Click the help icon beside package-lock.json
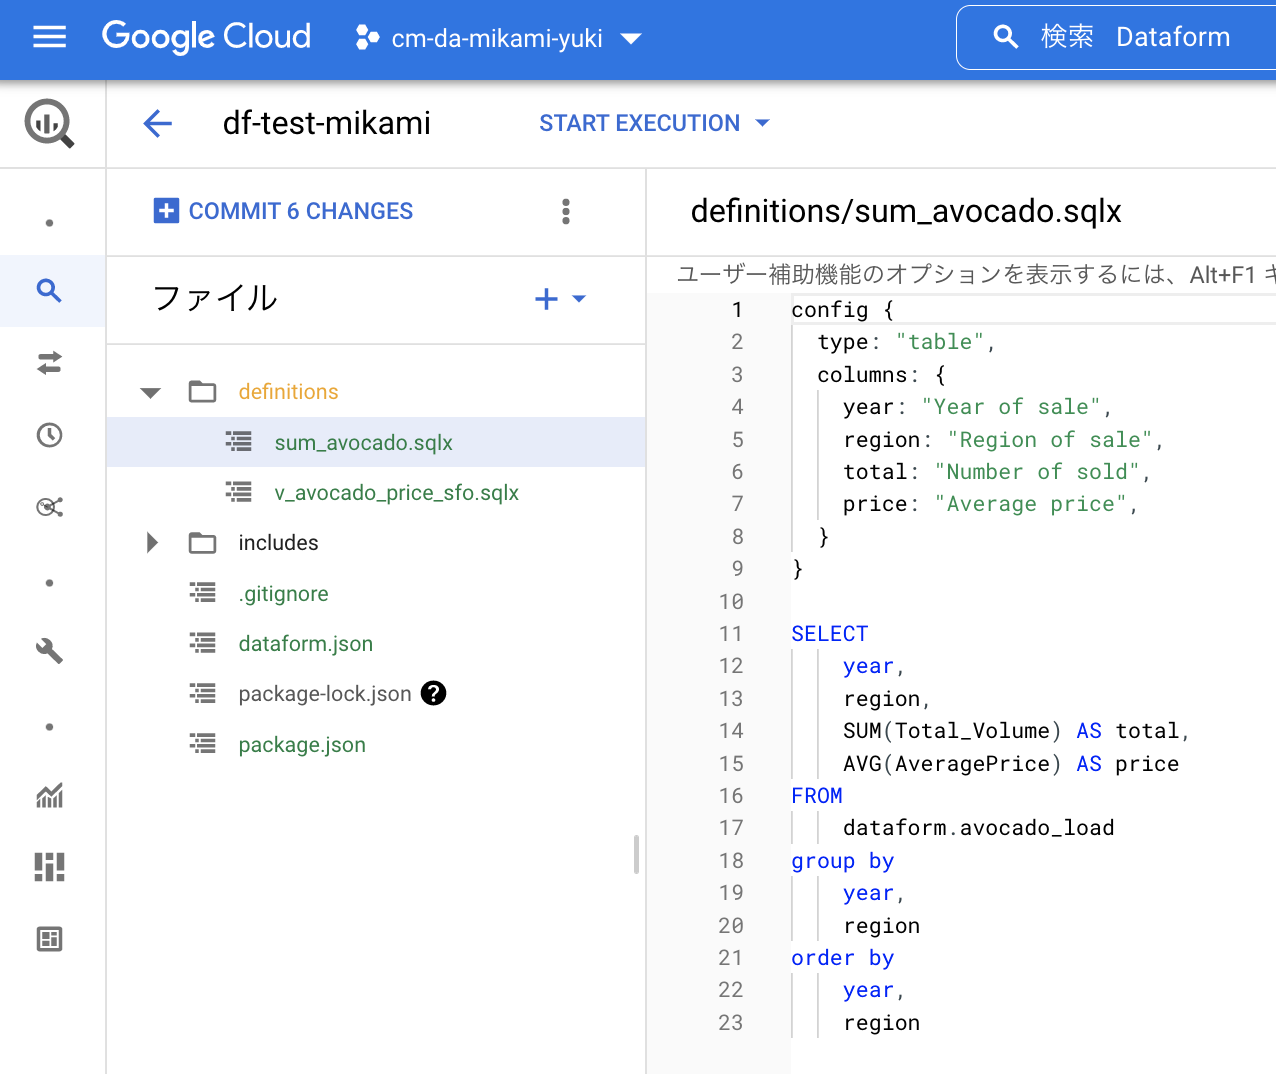 (433, 693)
